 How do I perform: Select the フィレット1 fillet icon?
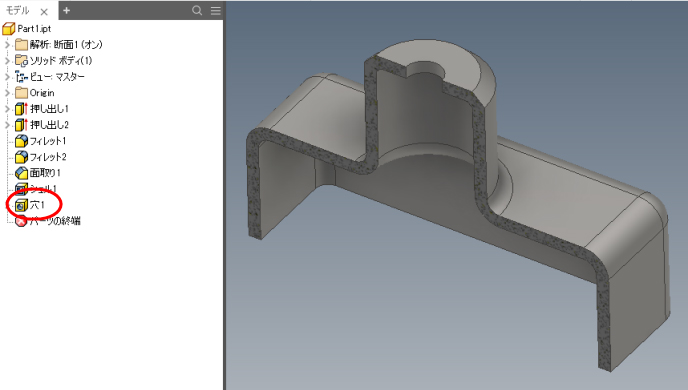click(21, 141)
